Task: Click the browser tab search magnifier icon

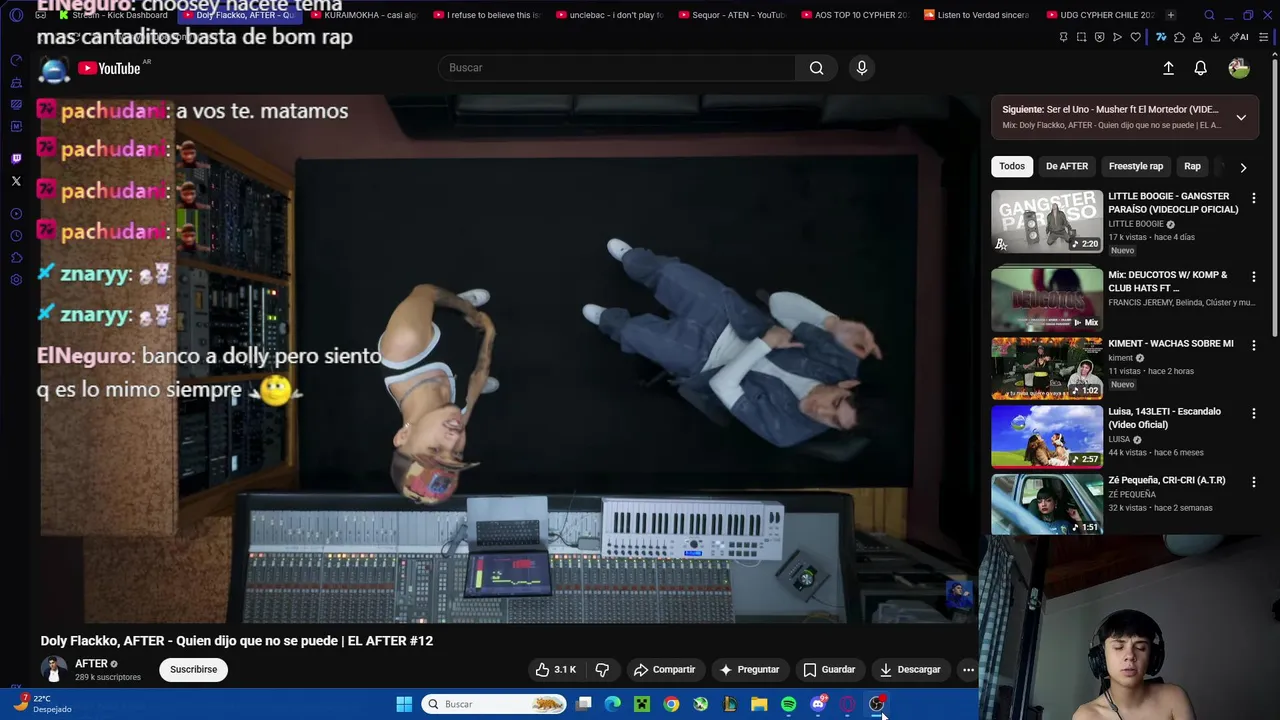Action: tap(1209, 15)
